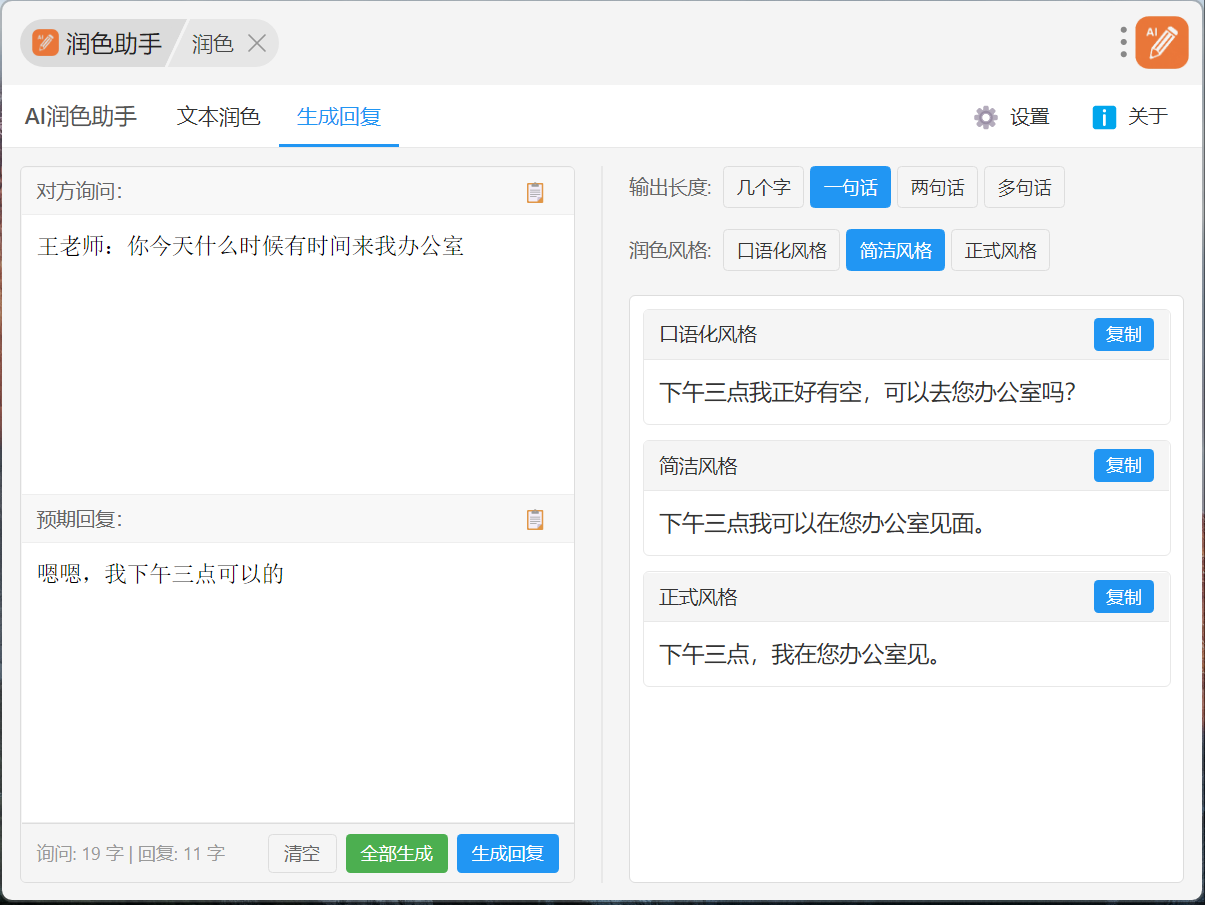Click the 润色 breadcrumb tab
Screen dimensions: 1205x905
[213, 43]
